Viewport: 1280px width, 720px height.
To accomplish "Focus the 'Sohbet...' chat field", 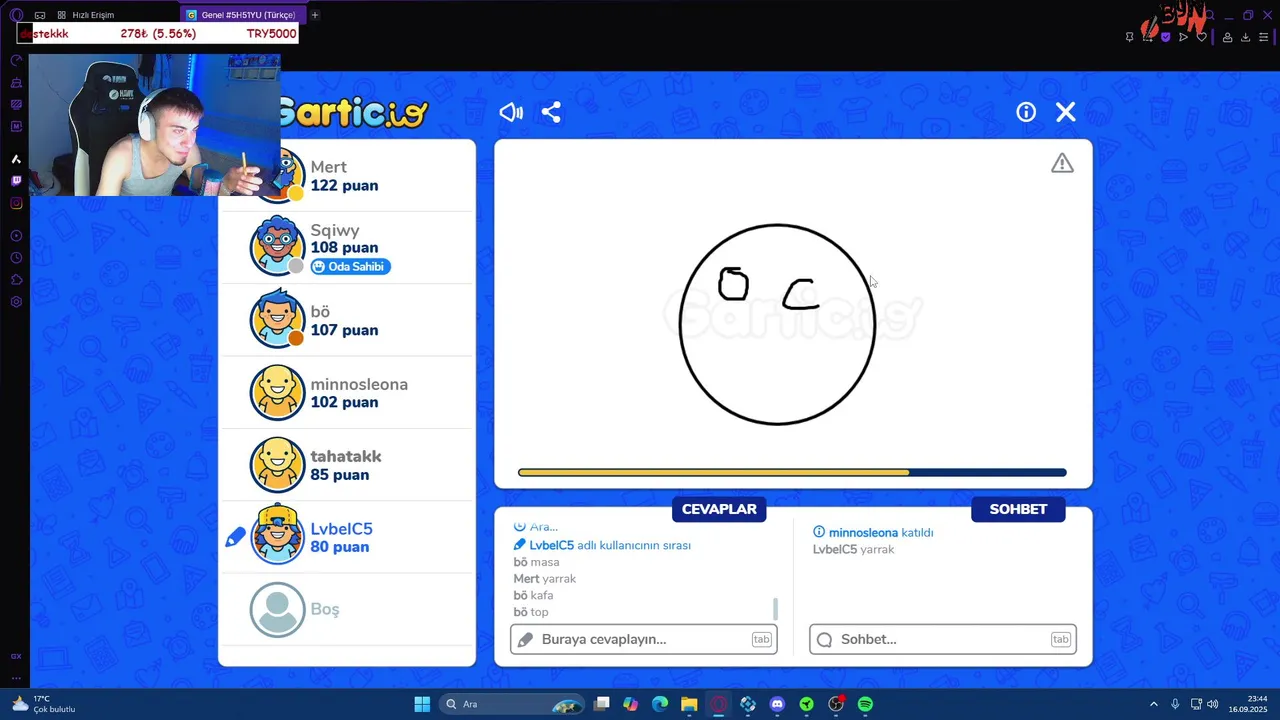I will coord(943,640).
